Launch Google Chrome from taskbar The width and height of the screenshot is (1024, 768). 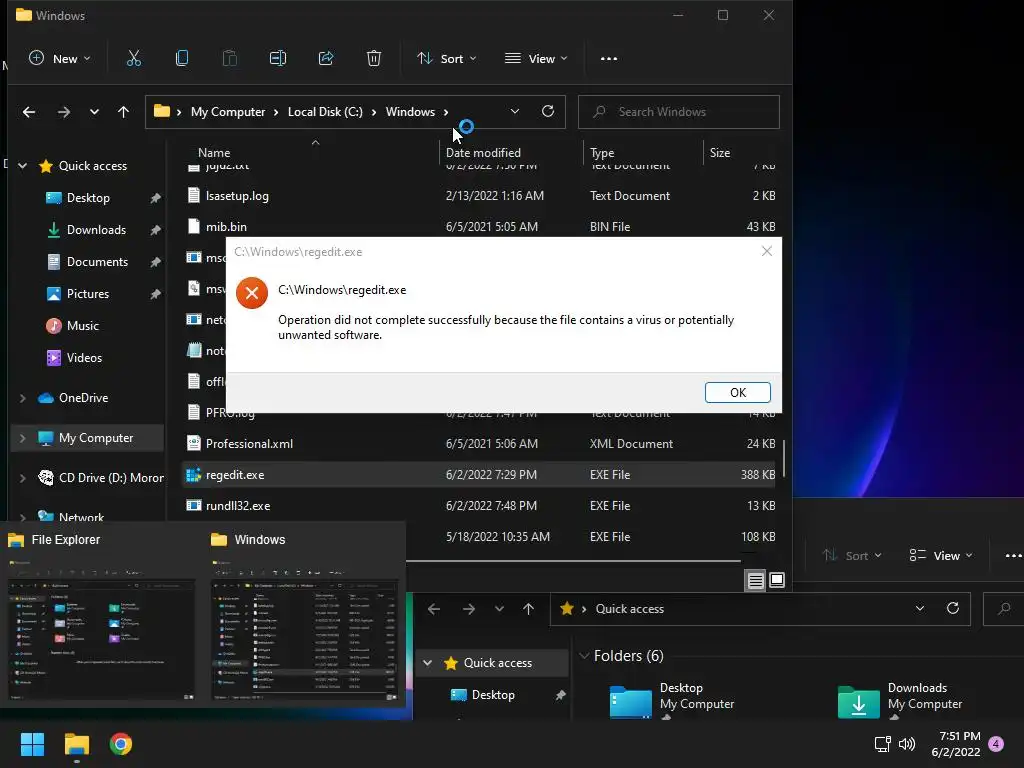tap(121, 744)
